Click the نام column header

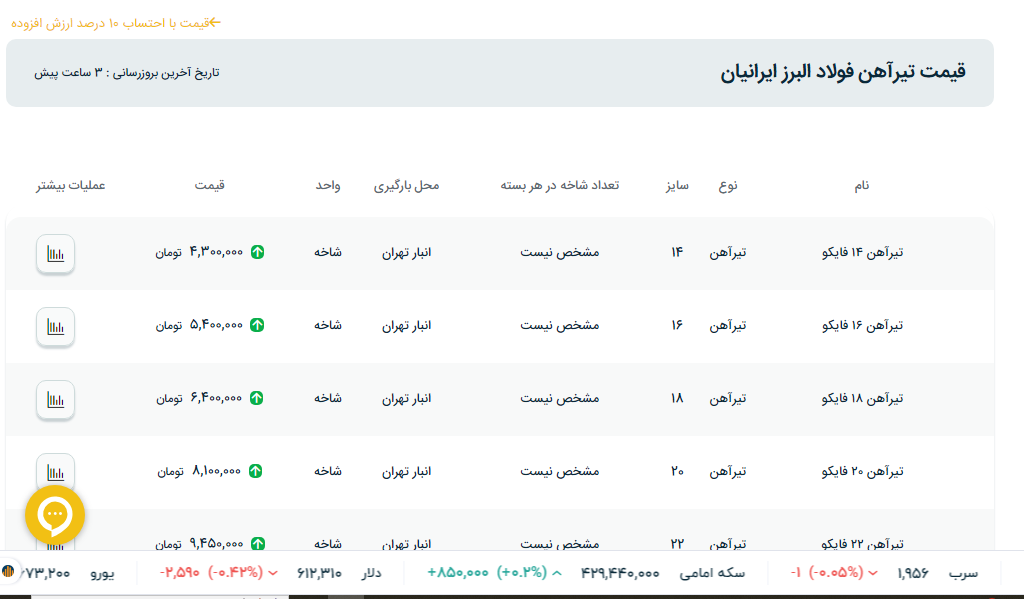[x=861, y=186]
